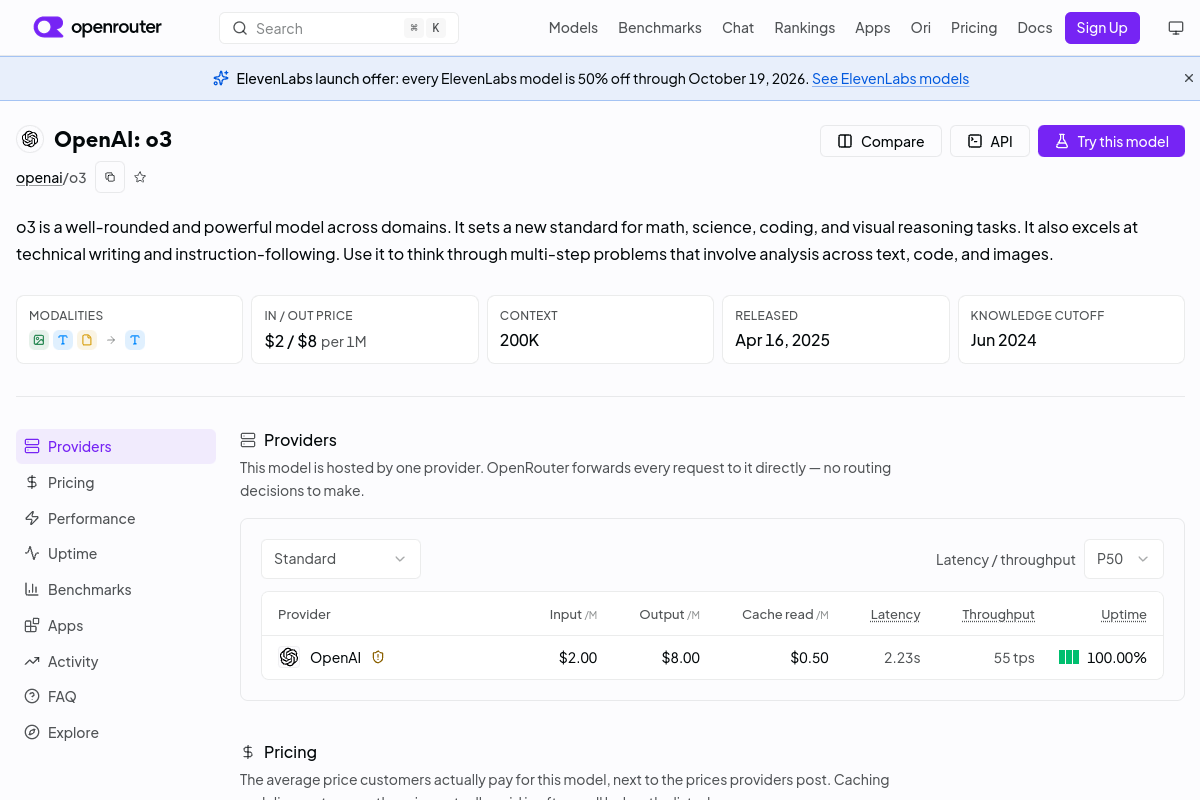This screenshot has width=1200, height=800.
Task: Go to Benchmarks in top navigation
Action: pos(660,28)
